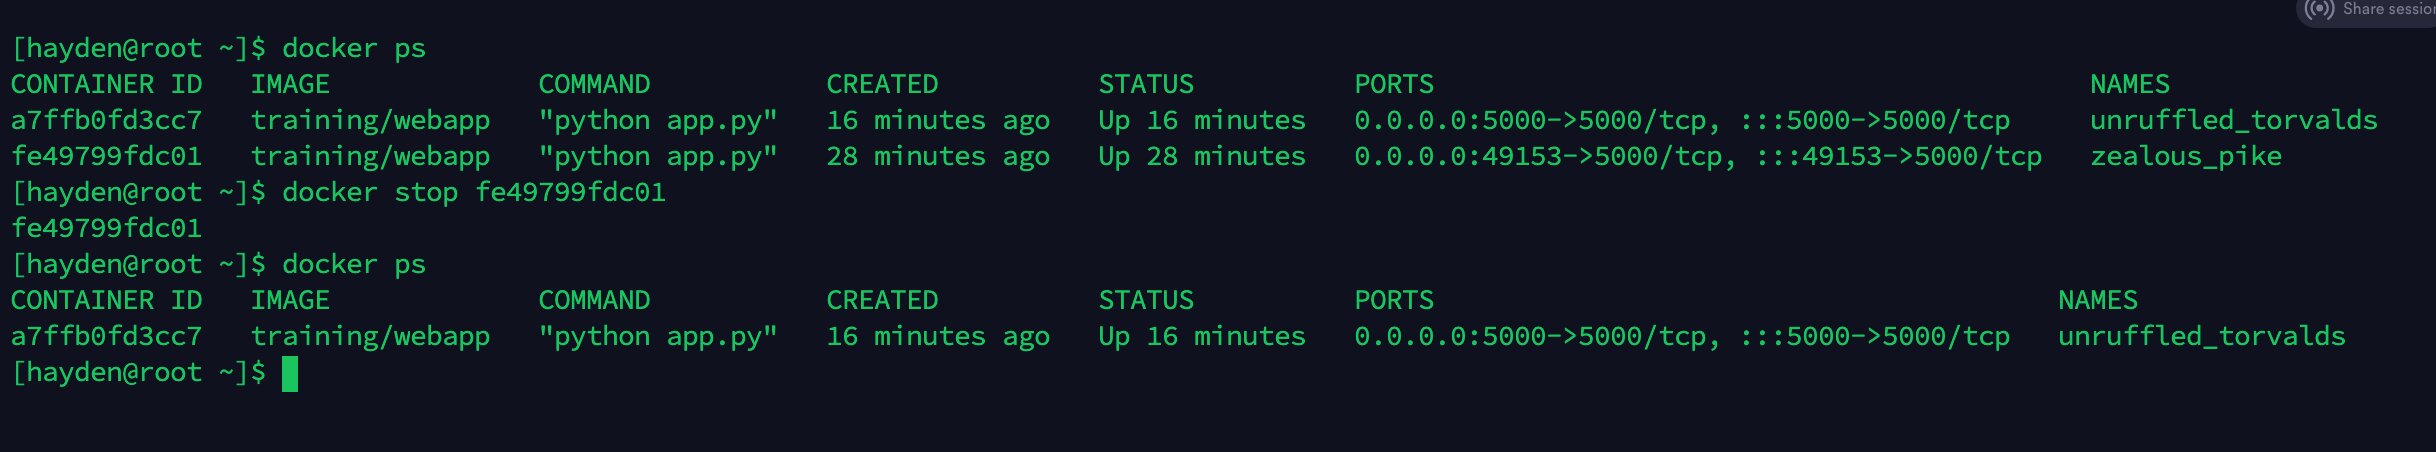Click training/webapp in the zealous_pike row

[x=370, y=156]
